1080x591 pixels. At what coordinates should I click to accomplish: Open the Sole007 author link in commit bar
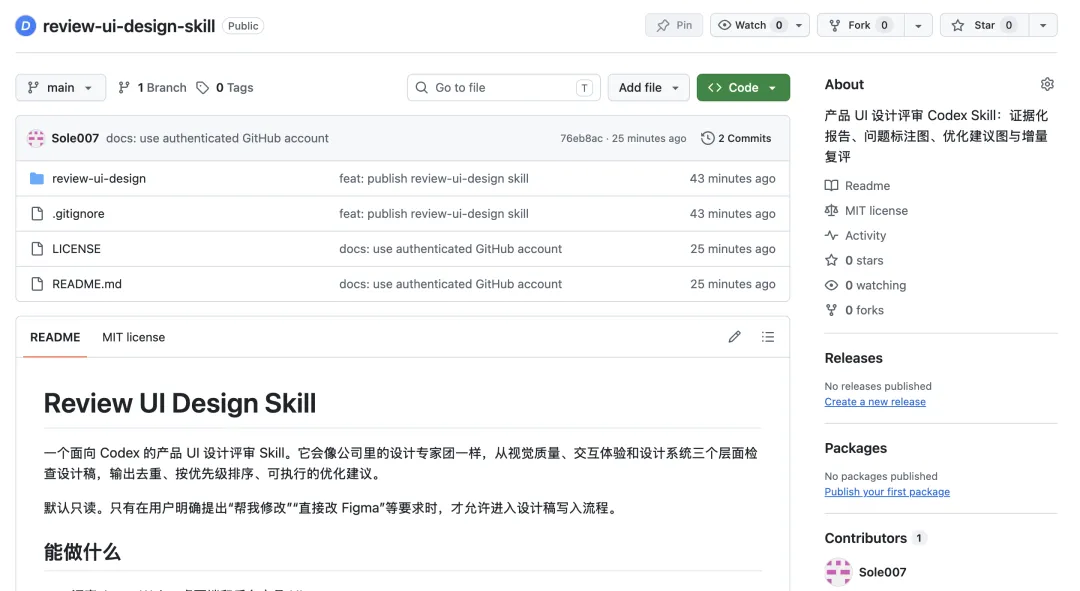75,138
